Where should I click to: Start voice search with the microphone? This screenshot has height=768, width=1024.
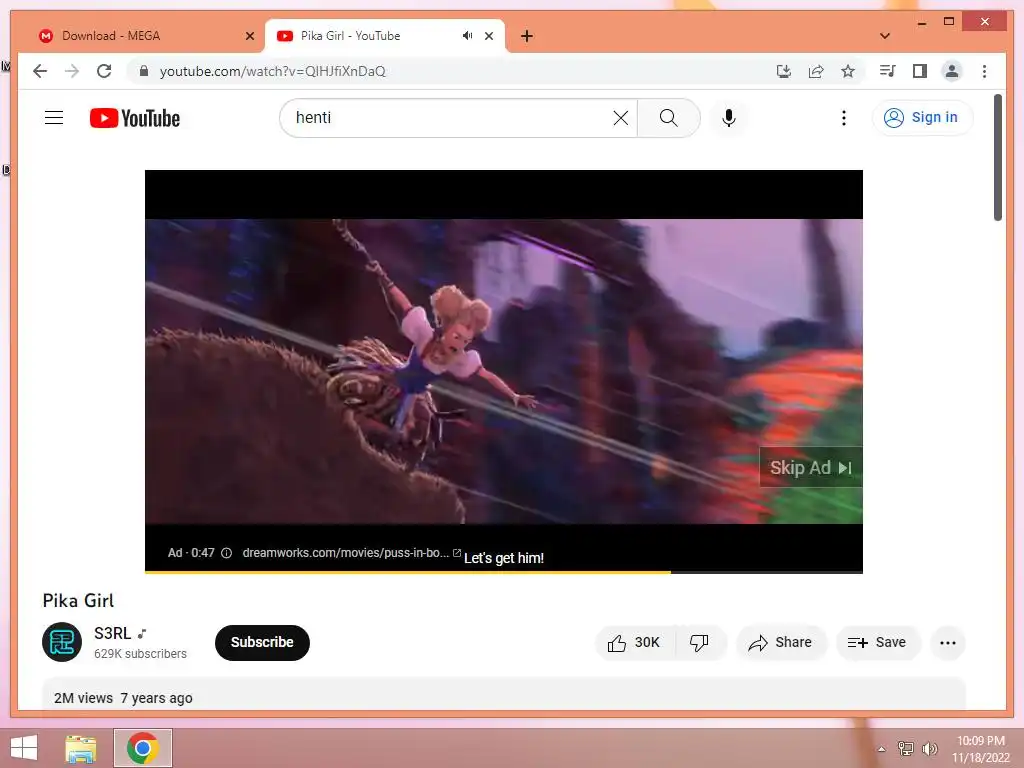[729, 118]
